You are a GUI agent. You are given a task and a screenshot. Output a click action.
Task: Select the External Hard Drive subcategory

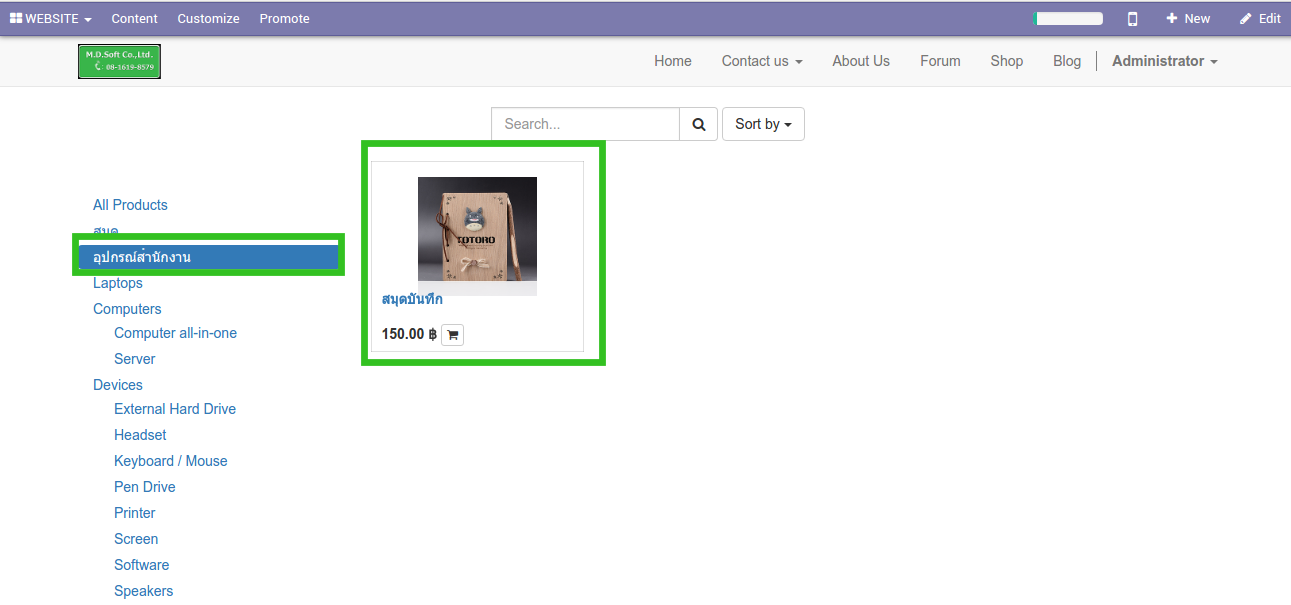pos(175,409)
